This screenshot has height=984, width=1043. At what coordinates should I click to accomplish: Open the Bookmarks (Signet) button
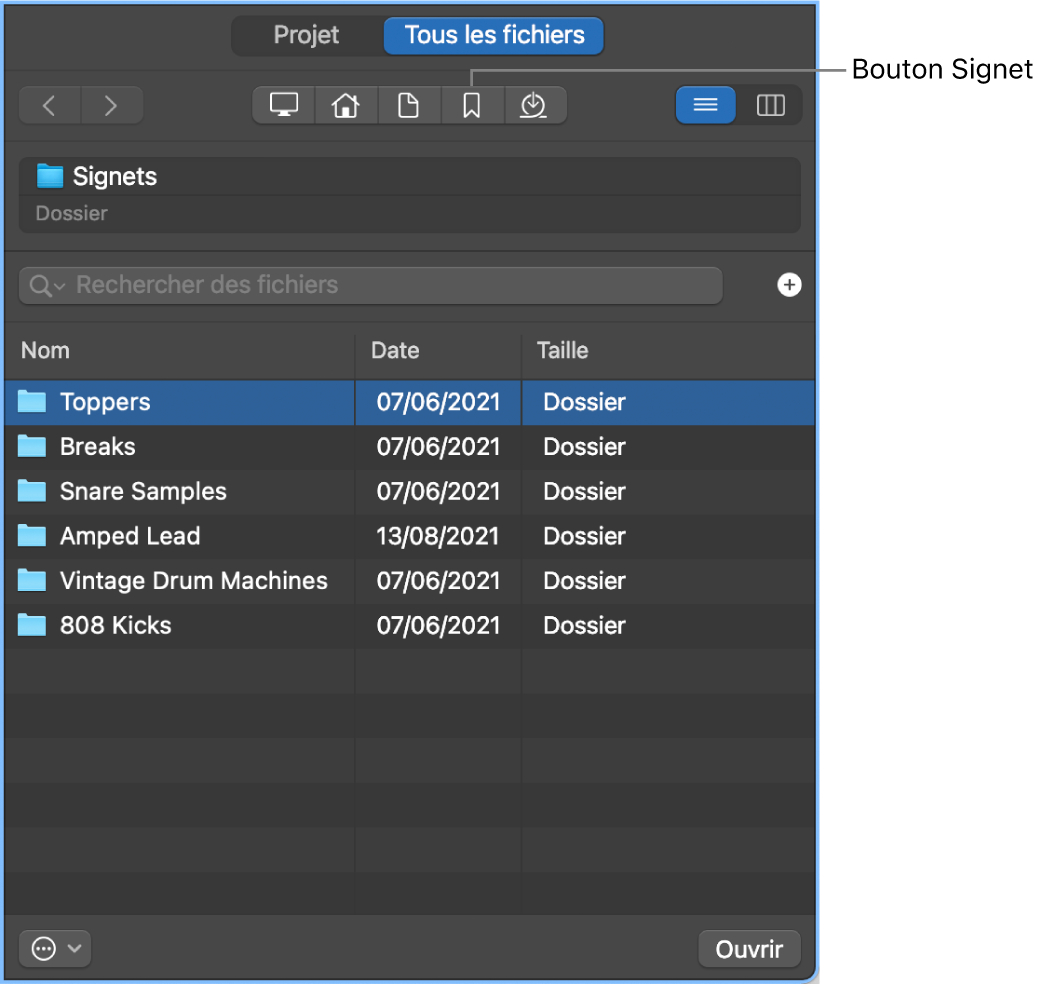click(471, 105)
